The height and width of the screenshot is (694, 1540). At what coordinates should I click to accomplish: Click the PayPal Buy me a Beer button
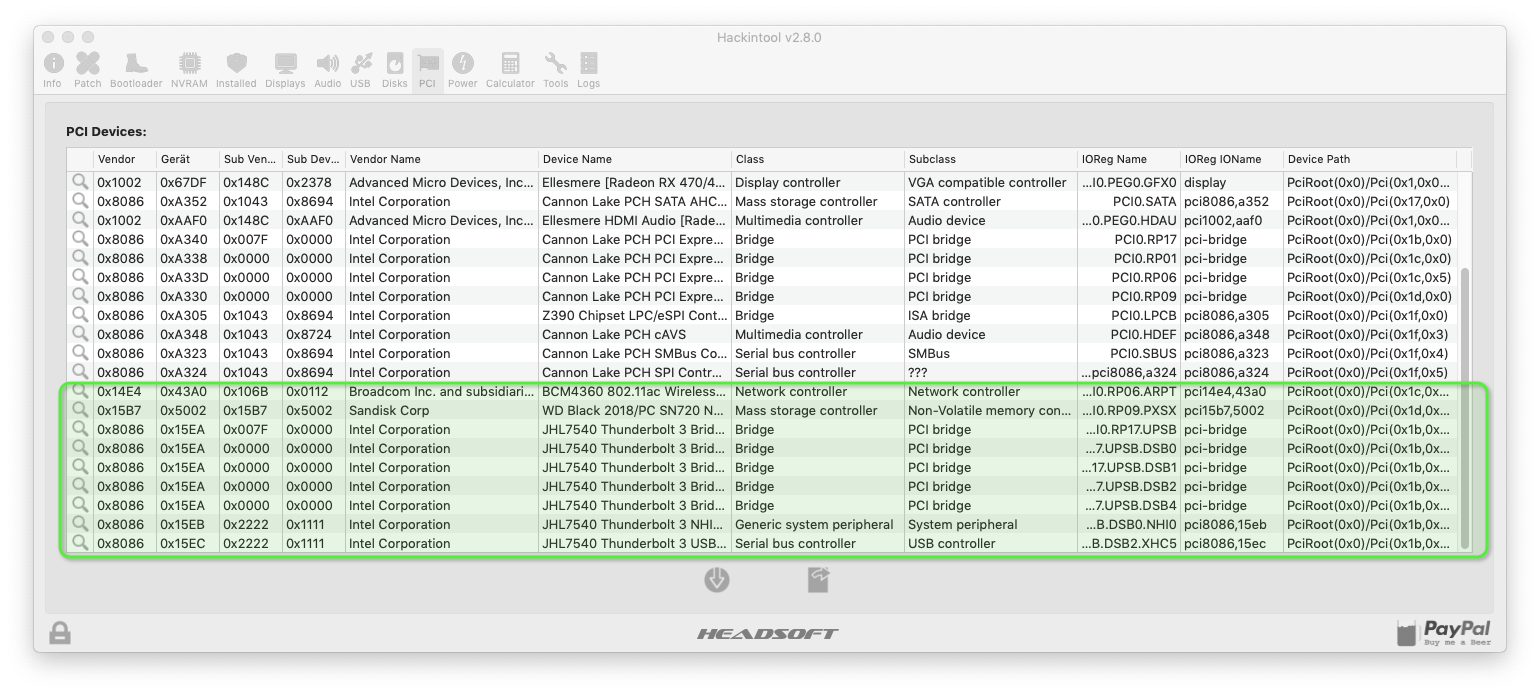tap(1444, 633)
